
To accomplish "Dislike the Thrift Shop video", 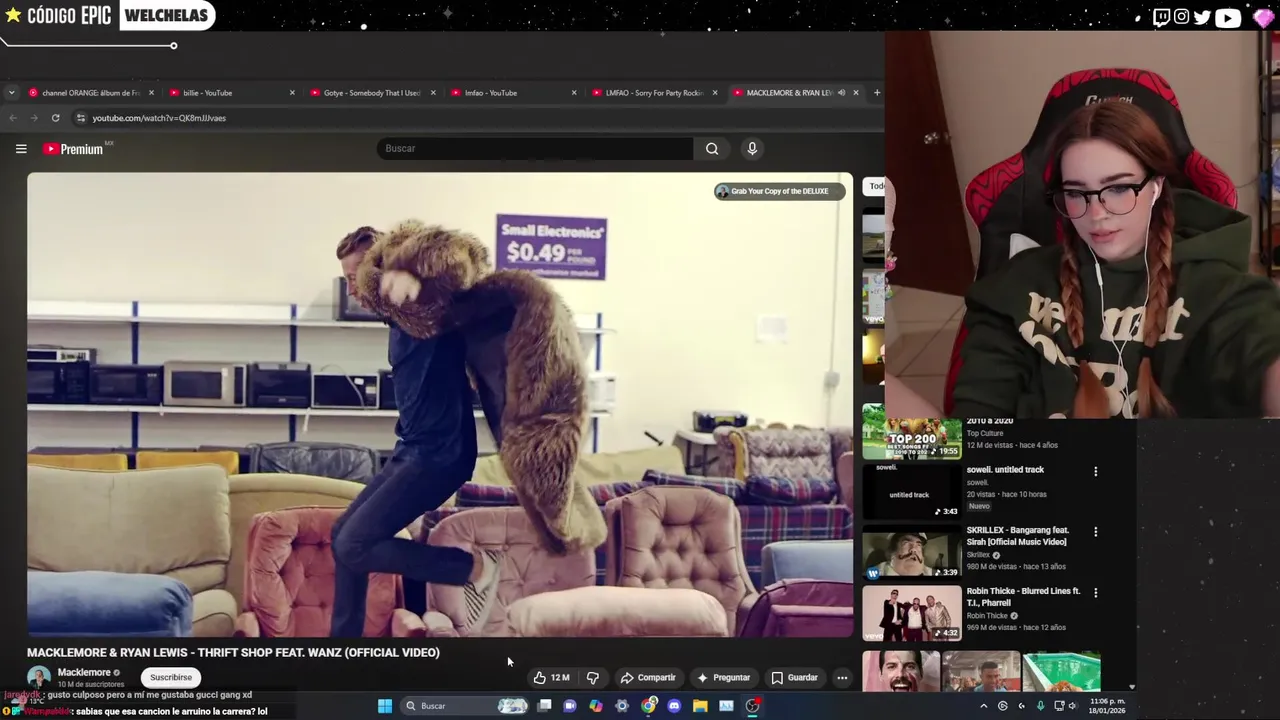I will 593,678.
